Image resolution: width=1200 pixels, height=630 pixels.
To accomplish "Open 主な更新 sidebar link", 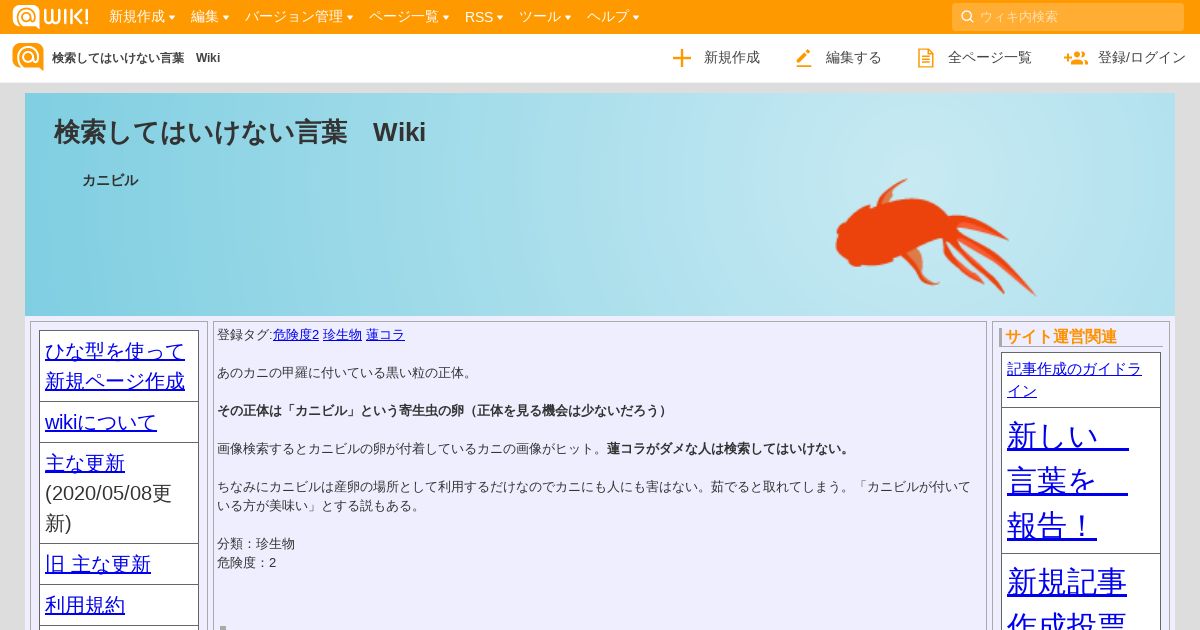I will pos(85,463).
